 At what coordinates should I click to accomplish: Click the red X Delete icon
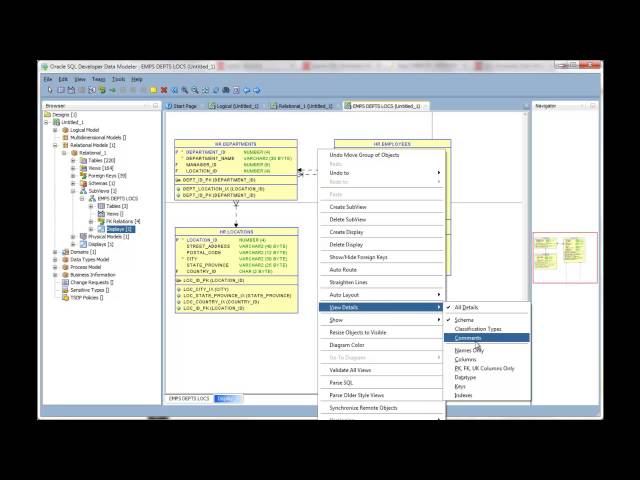[x=164, y=90]
